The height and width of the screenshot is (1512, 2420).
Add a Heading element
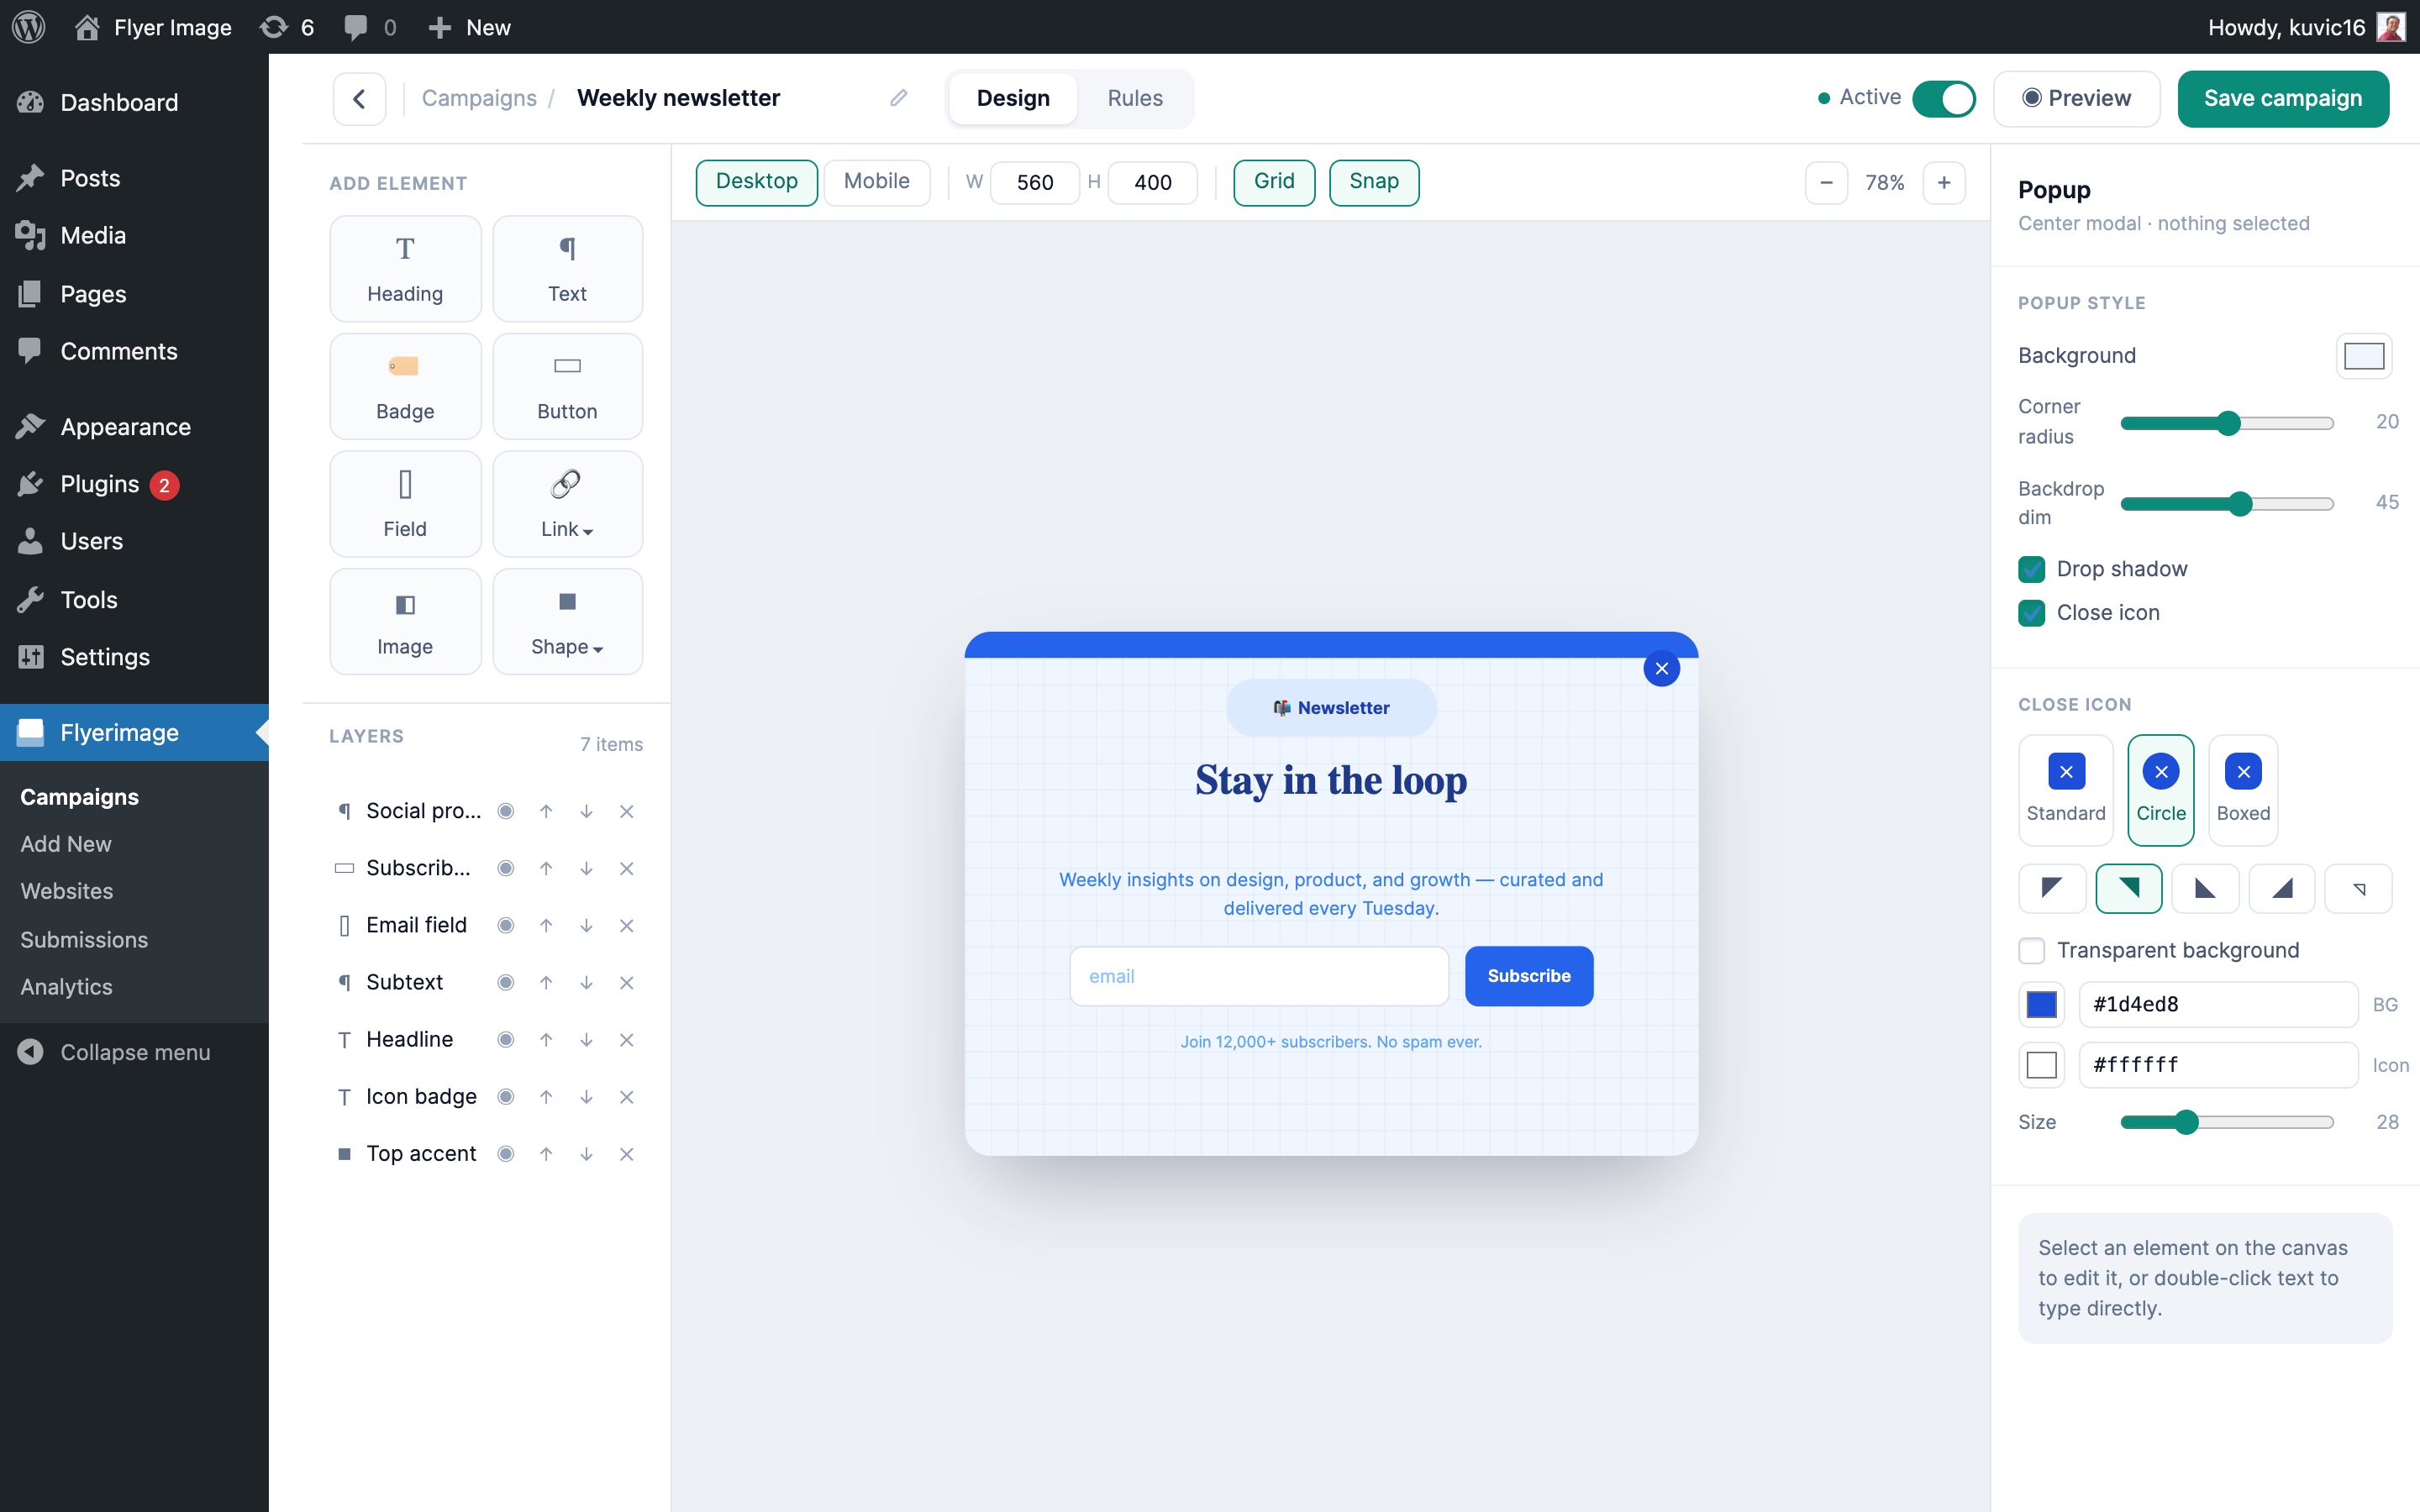[405, 269]
